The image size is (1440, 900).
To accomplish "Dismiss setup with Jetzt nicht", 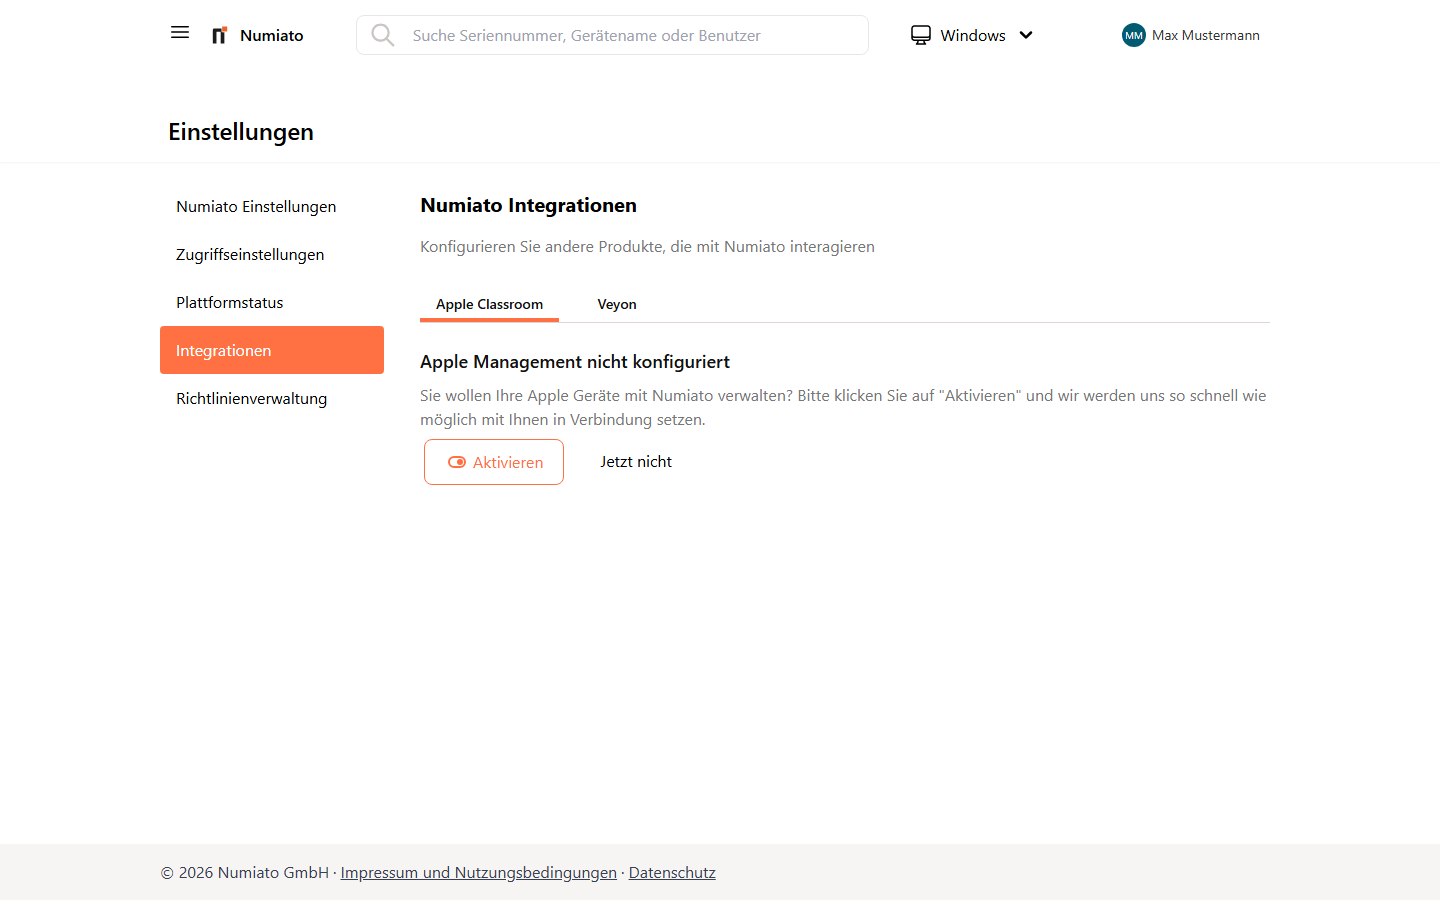I will pos(636,461).
